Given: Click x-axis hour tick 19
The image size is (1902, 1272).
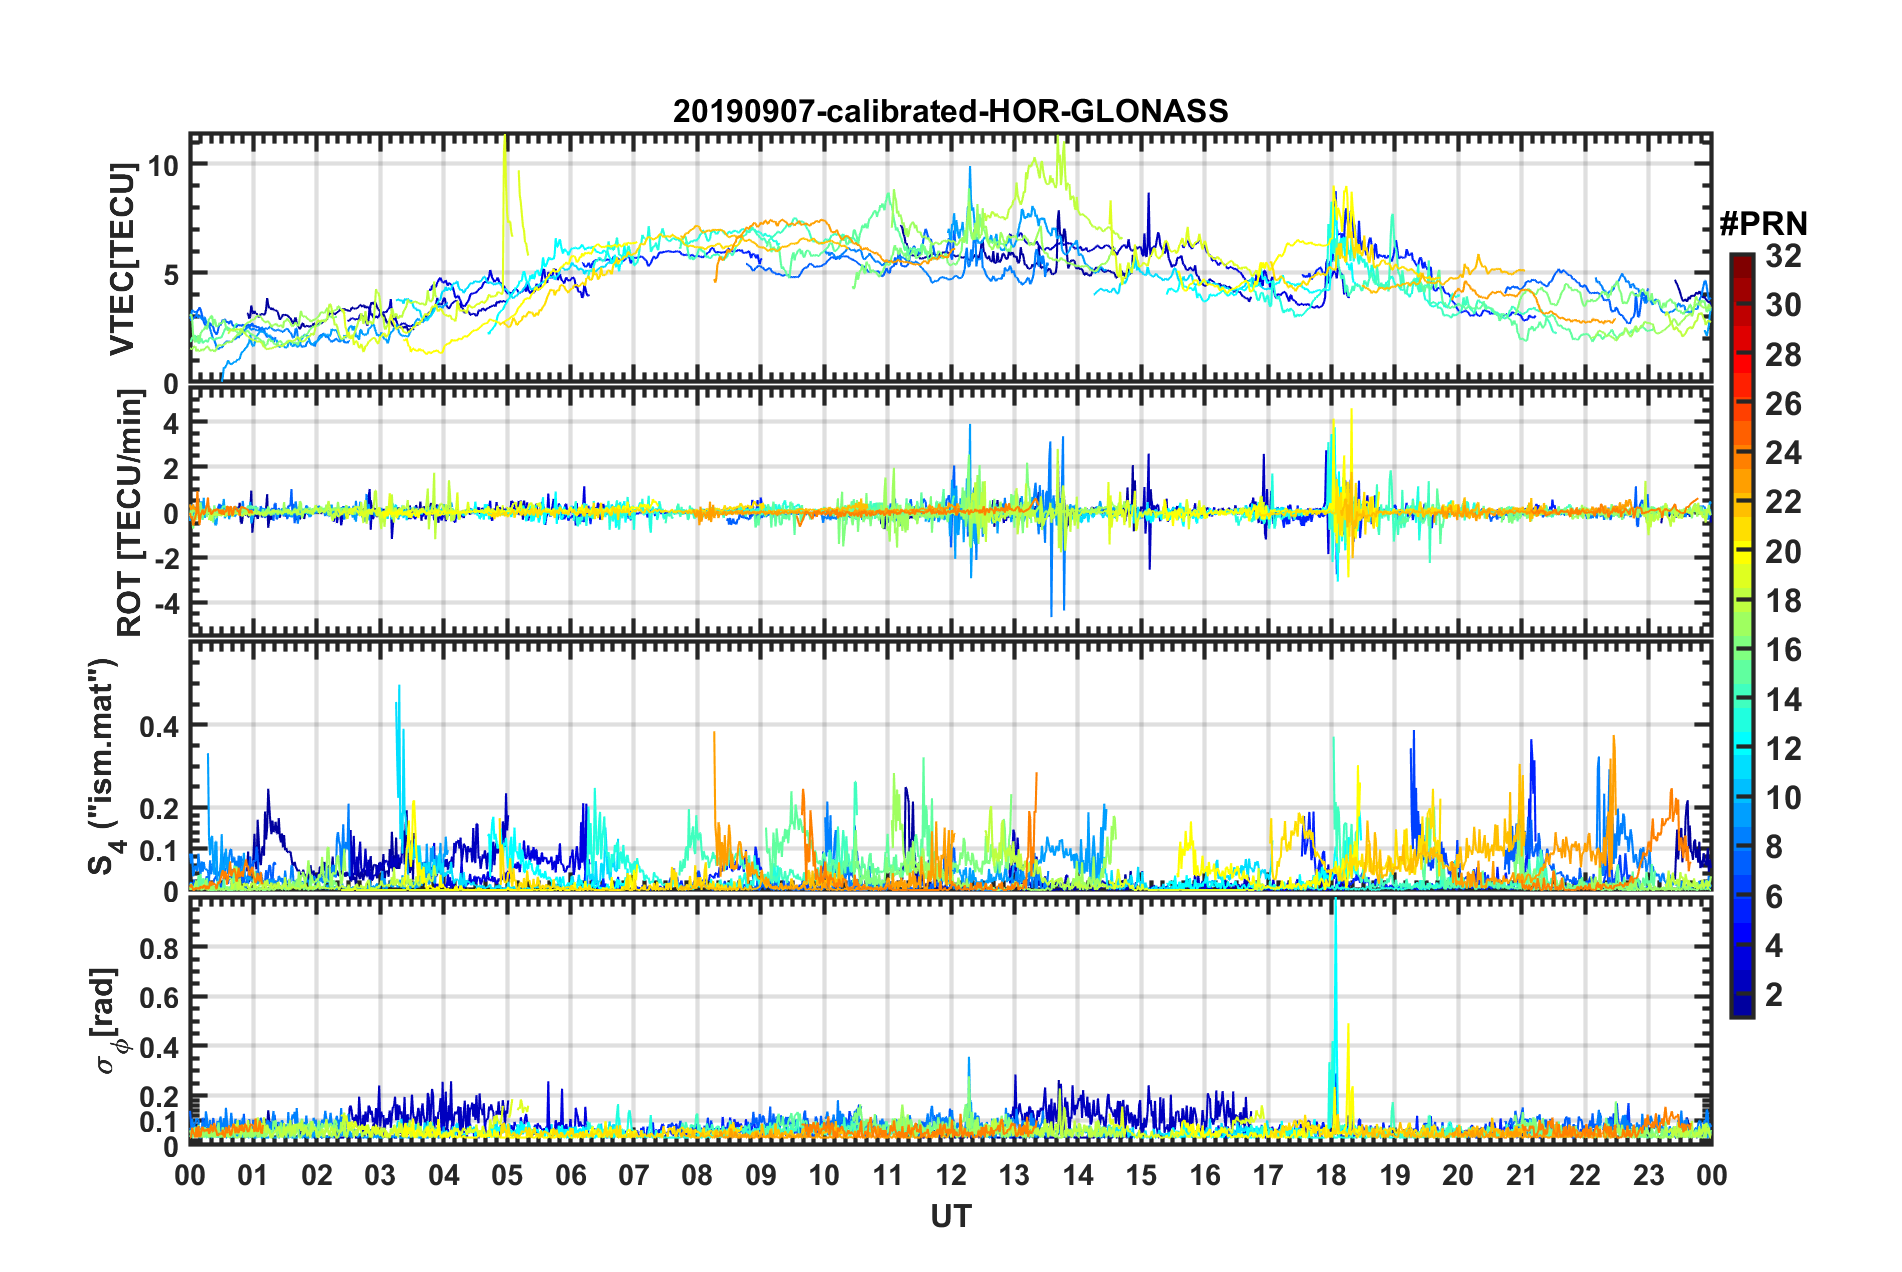Looking at the screenshot, I should click(x=1395, y=1175).
